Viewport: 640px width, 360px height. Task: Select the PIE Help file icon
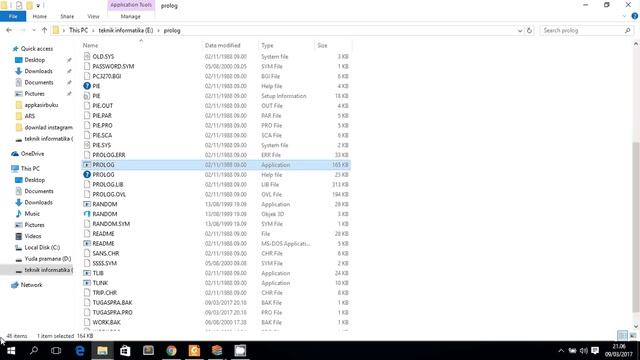(87, 86)
